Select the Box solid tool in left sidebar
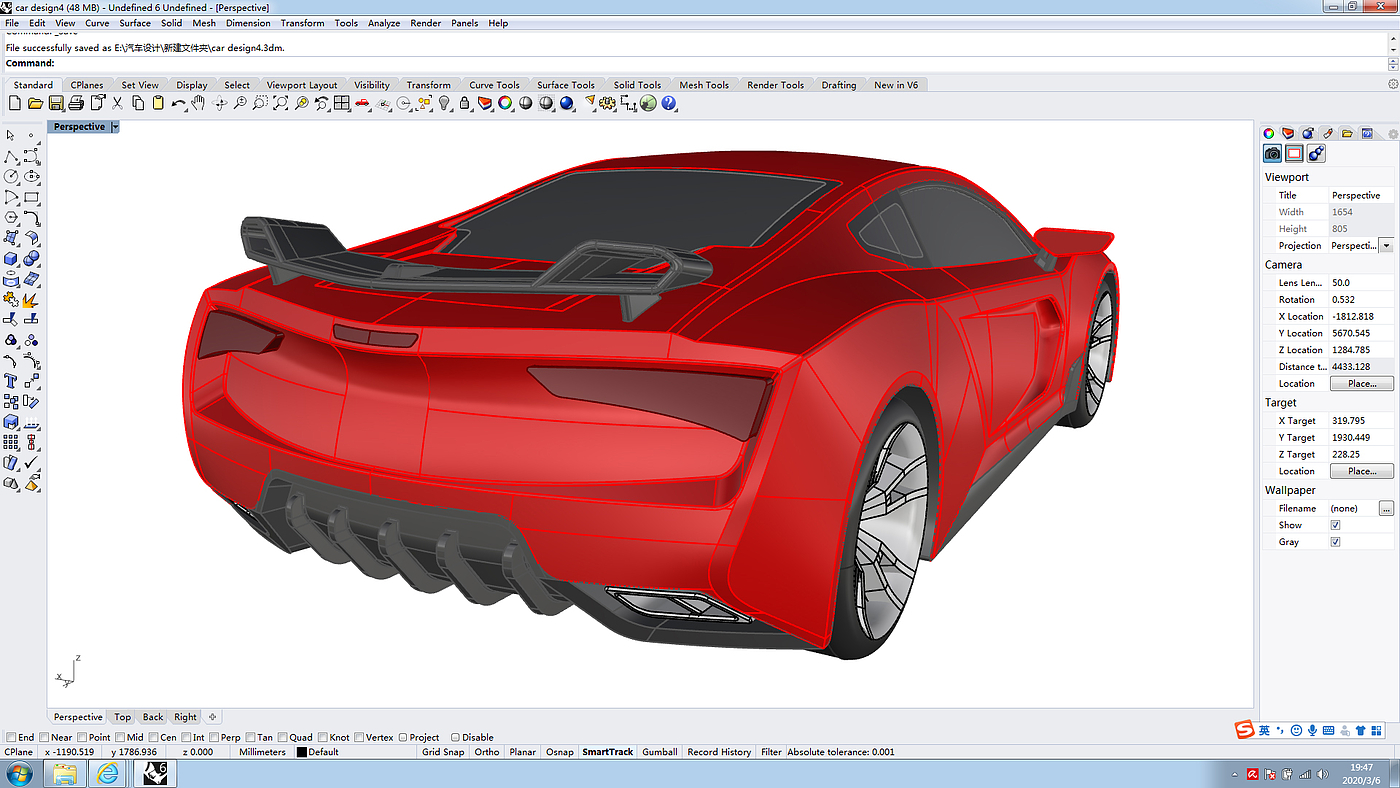 point(11,259)
